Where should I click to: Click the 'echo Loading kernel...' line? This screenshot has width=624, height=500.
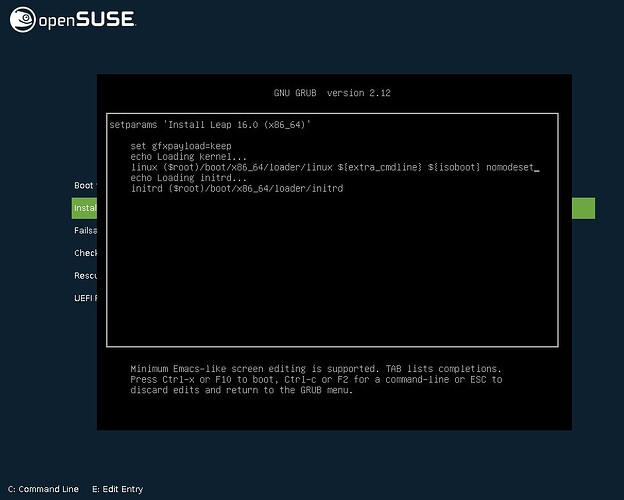pos(188,156)
